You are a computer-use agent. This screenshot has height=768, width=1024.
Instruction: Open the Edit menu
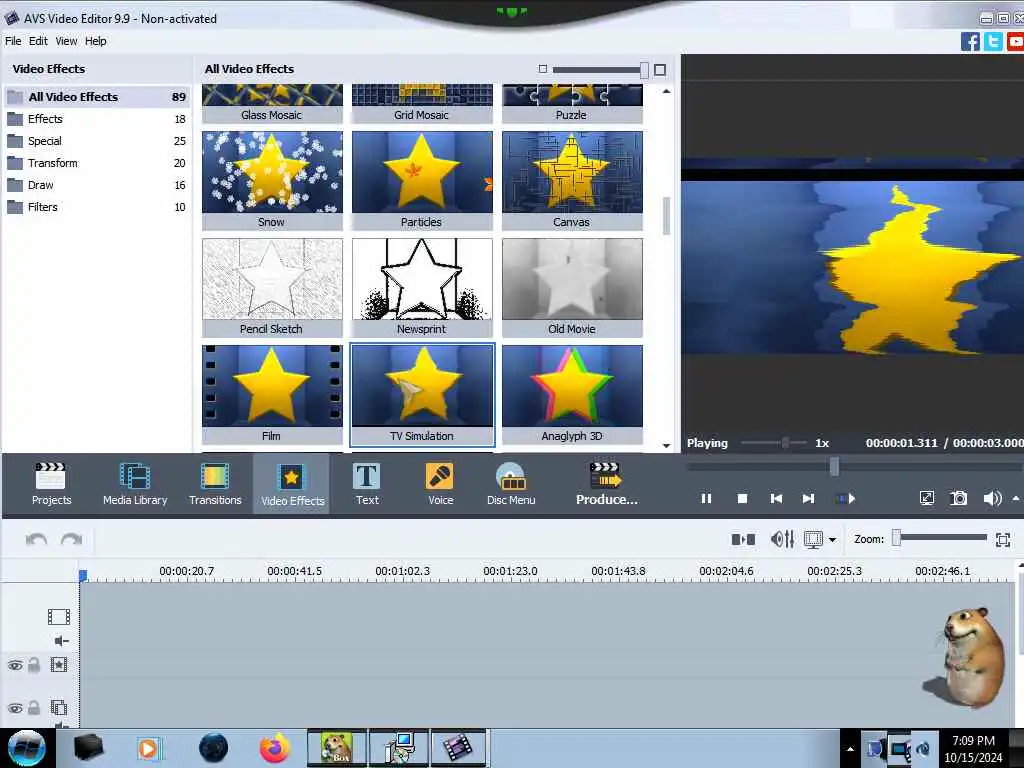click(x=38, y=40)
